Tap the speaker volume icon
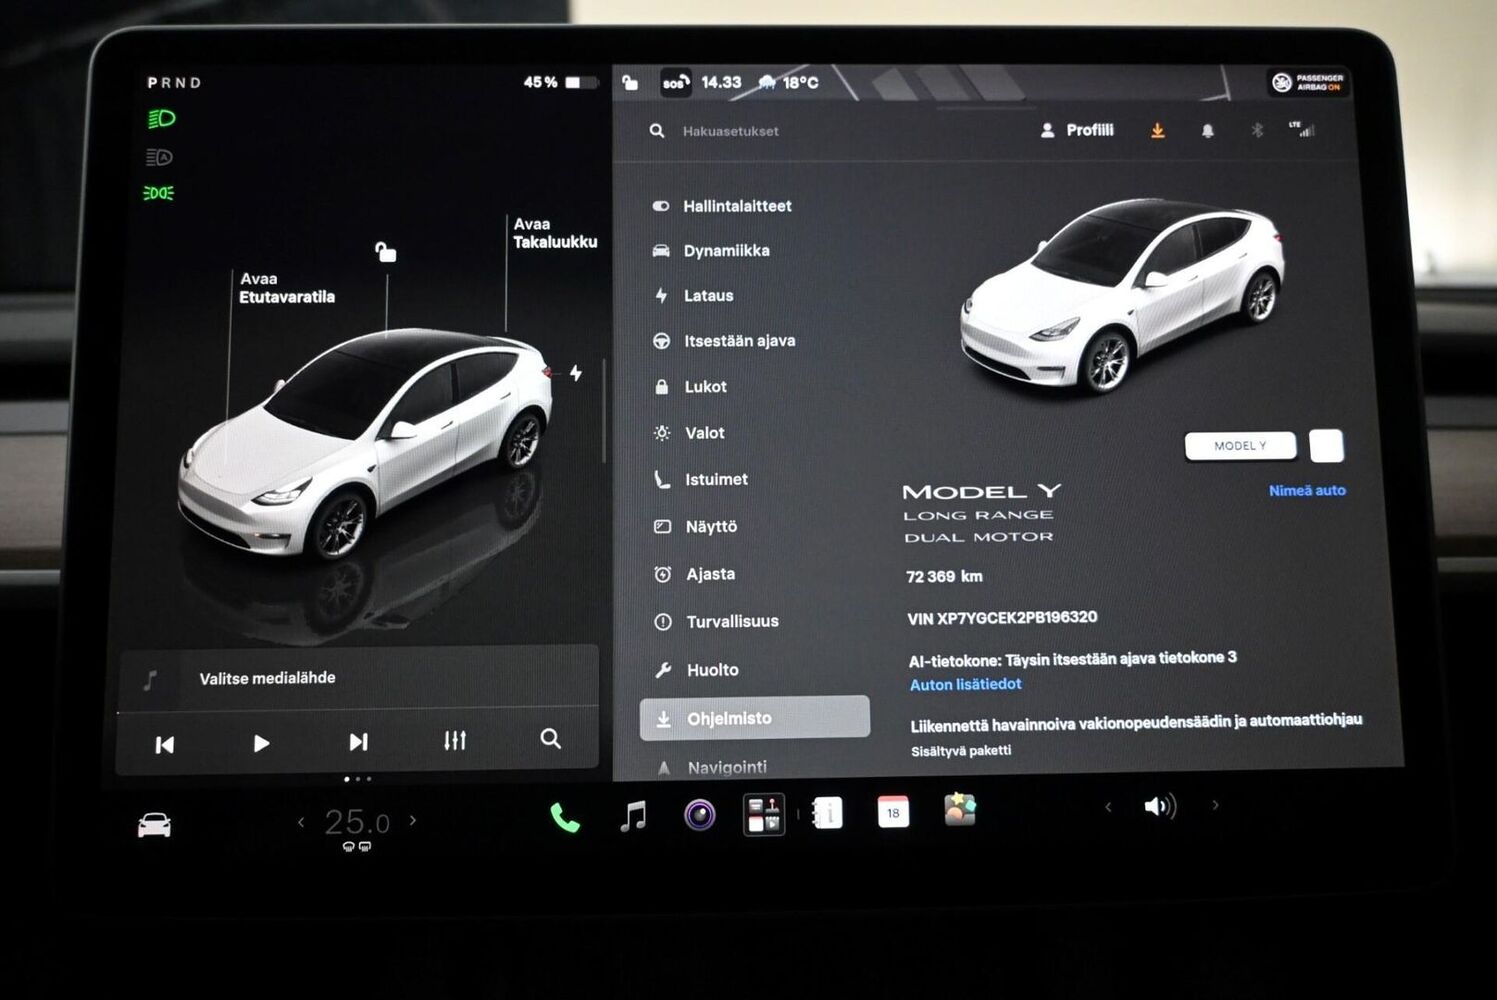 1160,806
